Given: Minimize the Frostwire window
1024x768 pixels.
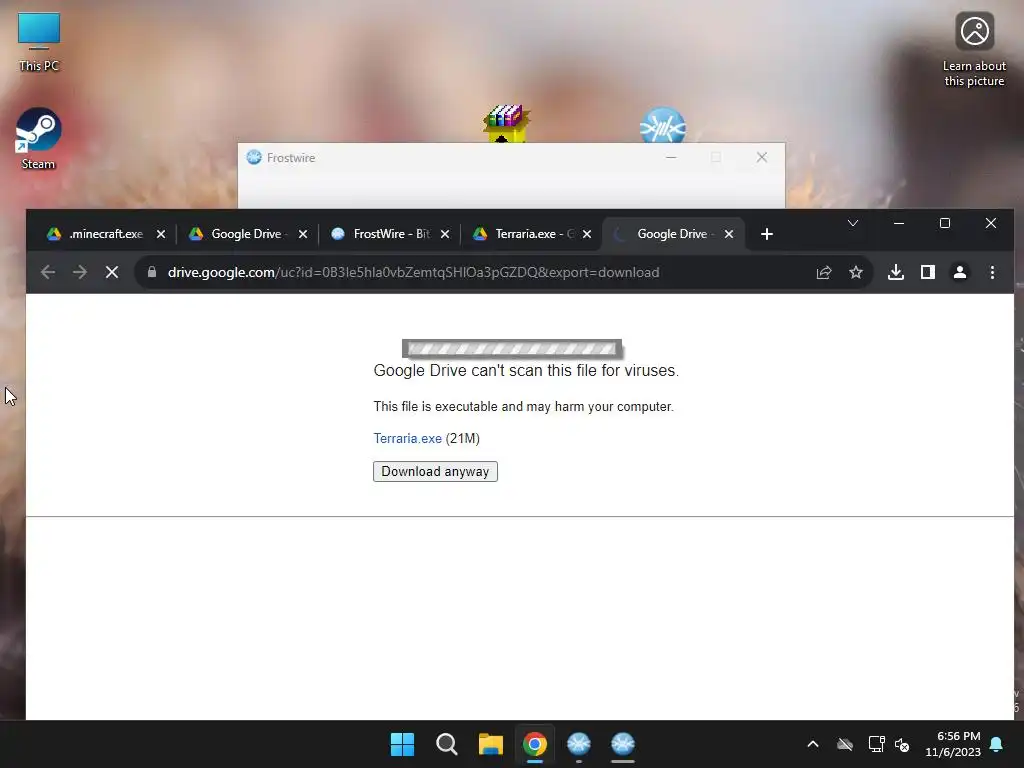Looking at the screenshot, I should [671, 157].
